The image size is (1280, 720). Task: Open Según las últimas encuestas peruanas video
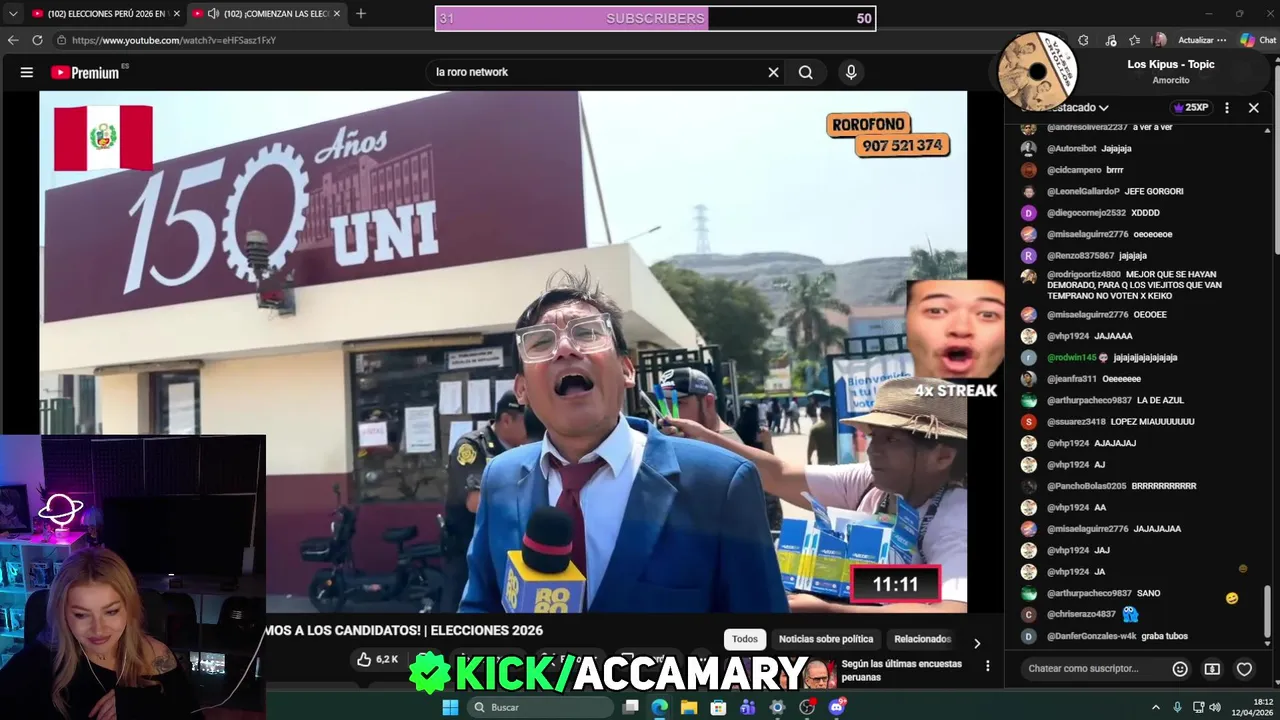[901, 670]
